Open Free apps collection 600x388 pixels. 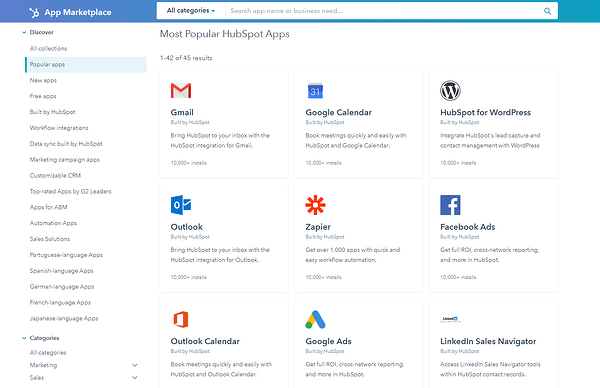coord(43,96)
